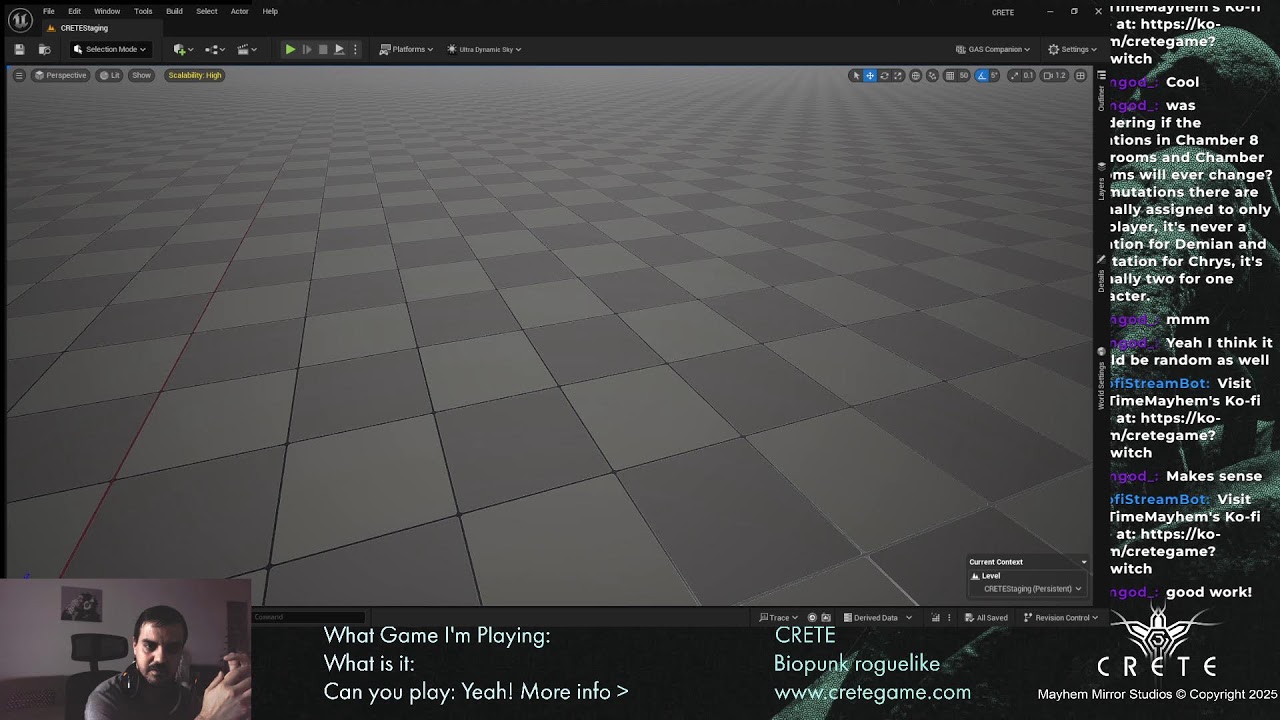Click the Command console input field
1280x720 pixels.
click(x=306, y=617)
